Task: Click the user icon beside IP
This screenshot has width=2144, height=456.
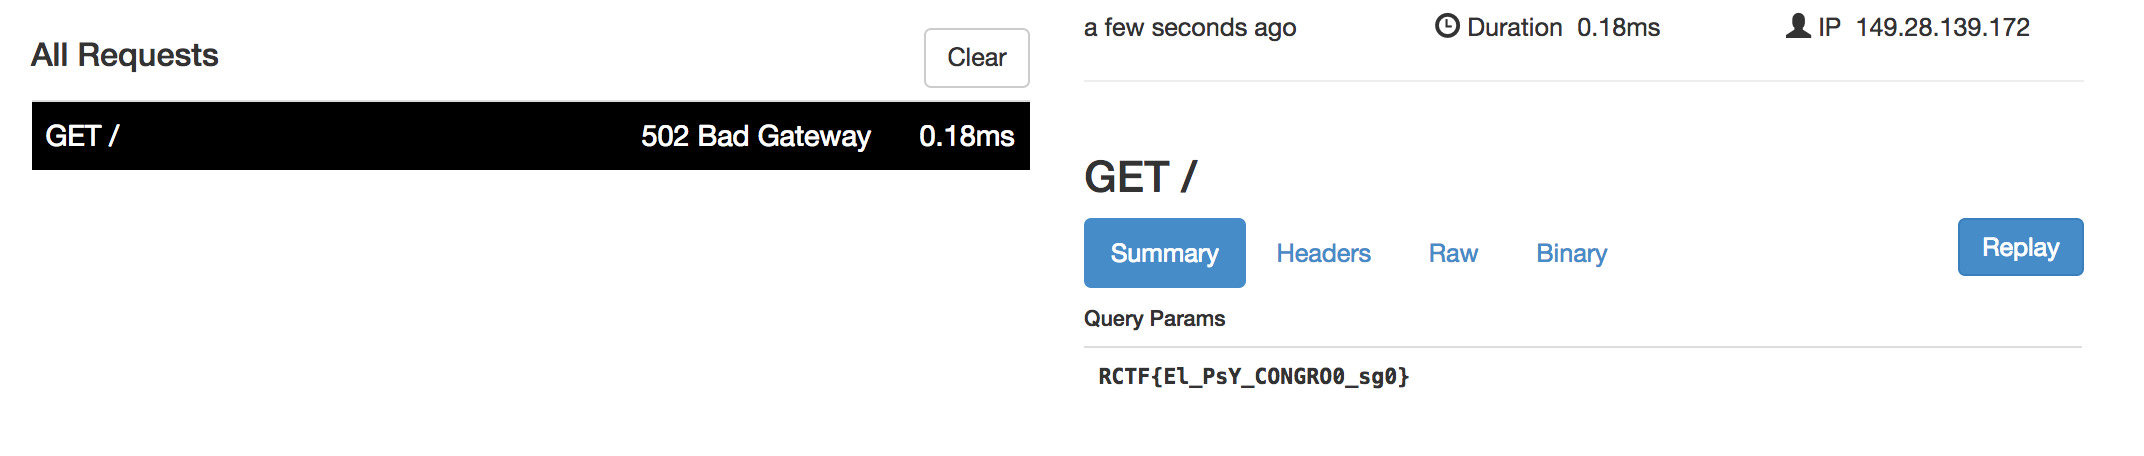Action: click(x=1798, y=26)
